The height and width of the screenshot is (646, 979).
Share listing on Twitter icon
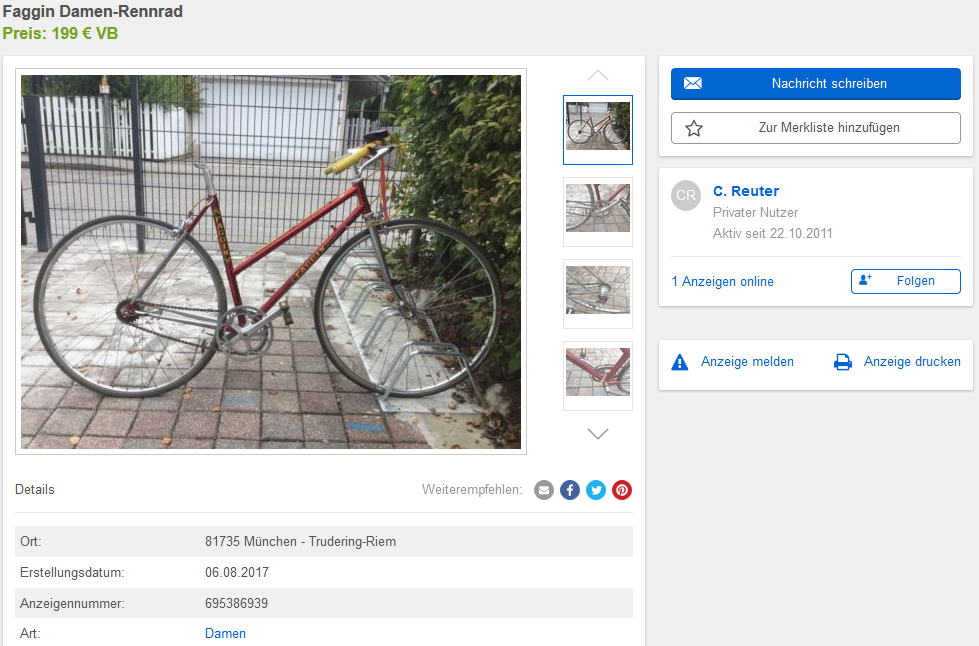click(x=596, y=490)
